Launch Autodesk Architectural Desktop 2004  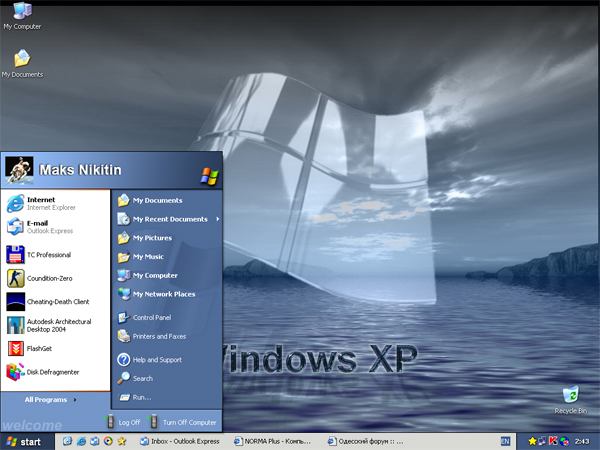tap(55, 325)
